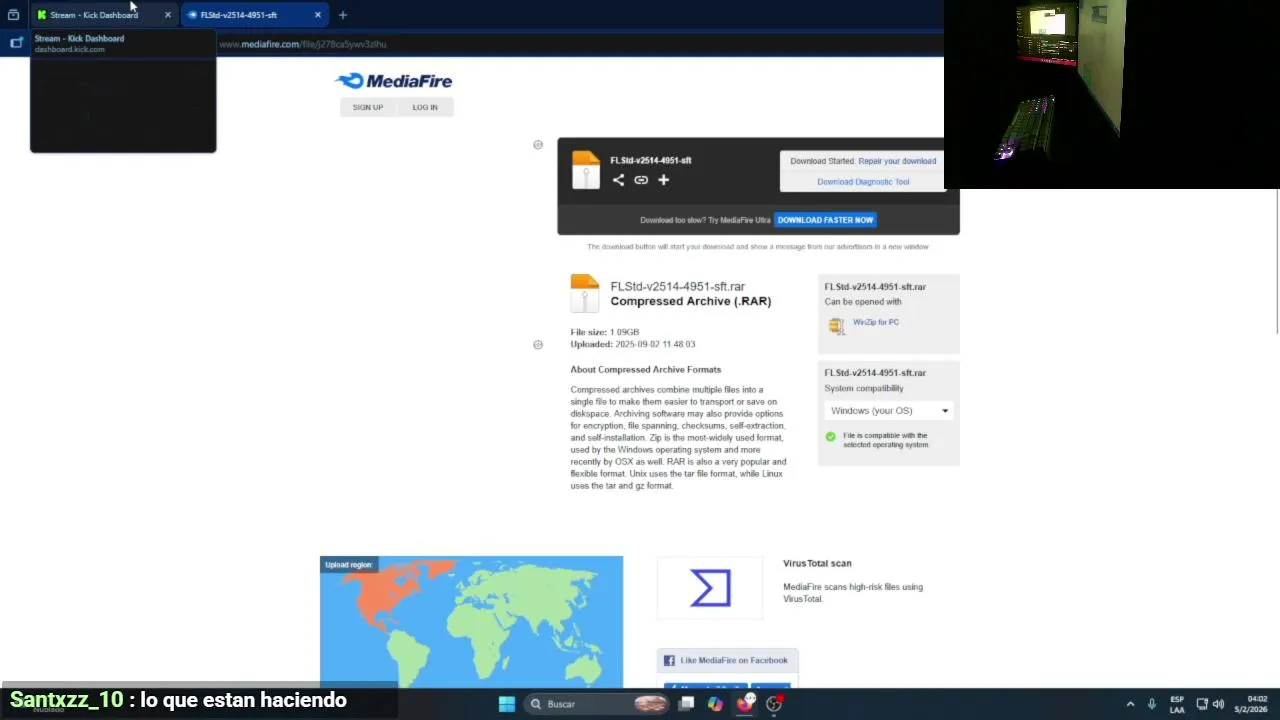Open the browser icon in the taskbar
Screen dimensions: 1280x720
point(745,704)
